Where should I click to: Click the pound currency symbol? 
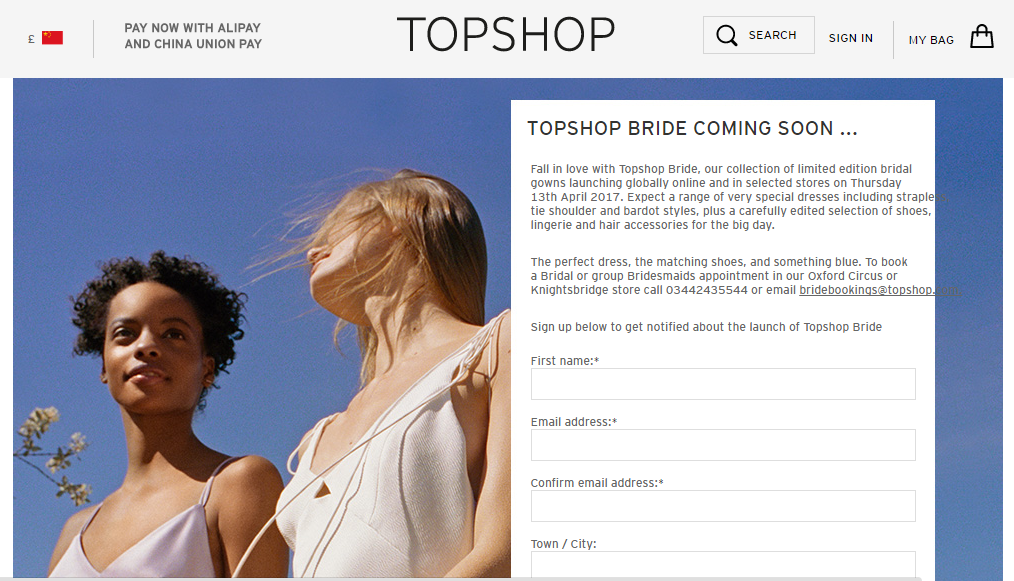pyautogui.click(x=31, y=39)
